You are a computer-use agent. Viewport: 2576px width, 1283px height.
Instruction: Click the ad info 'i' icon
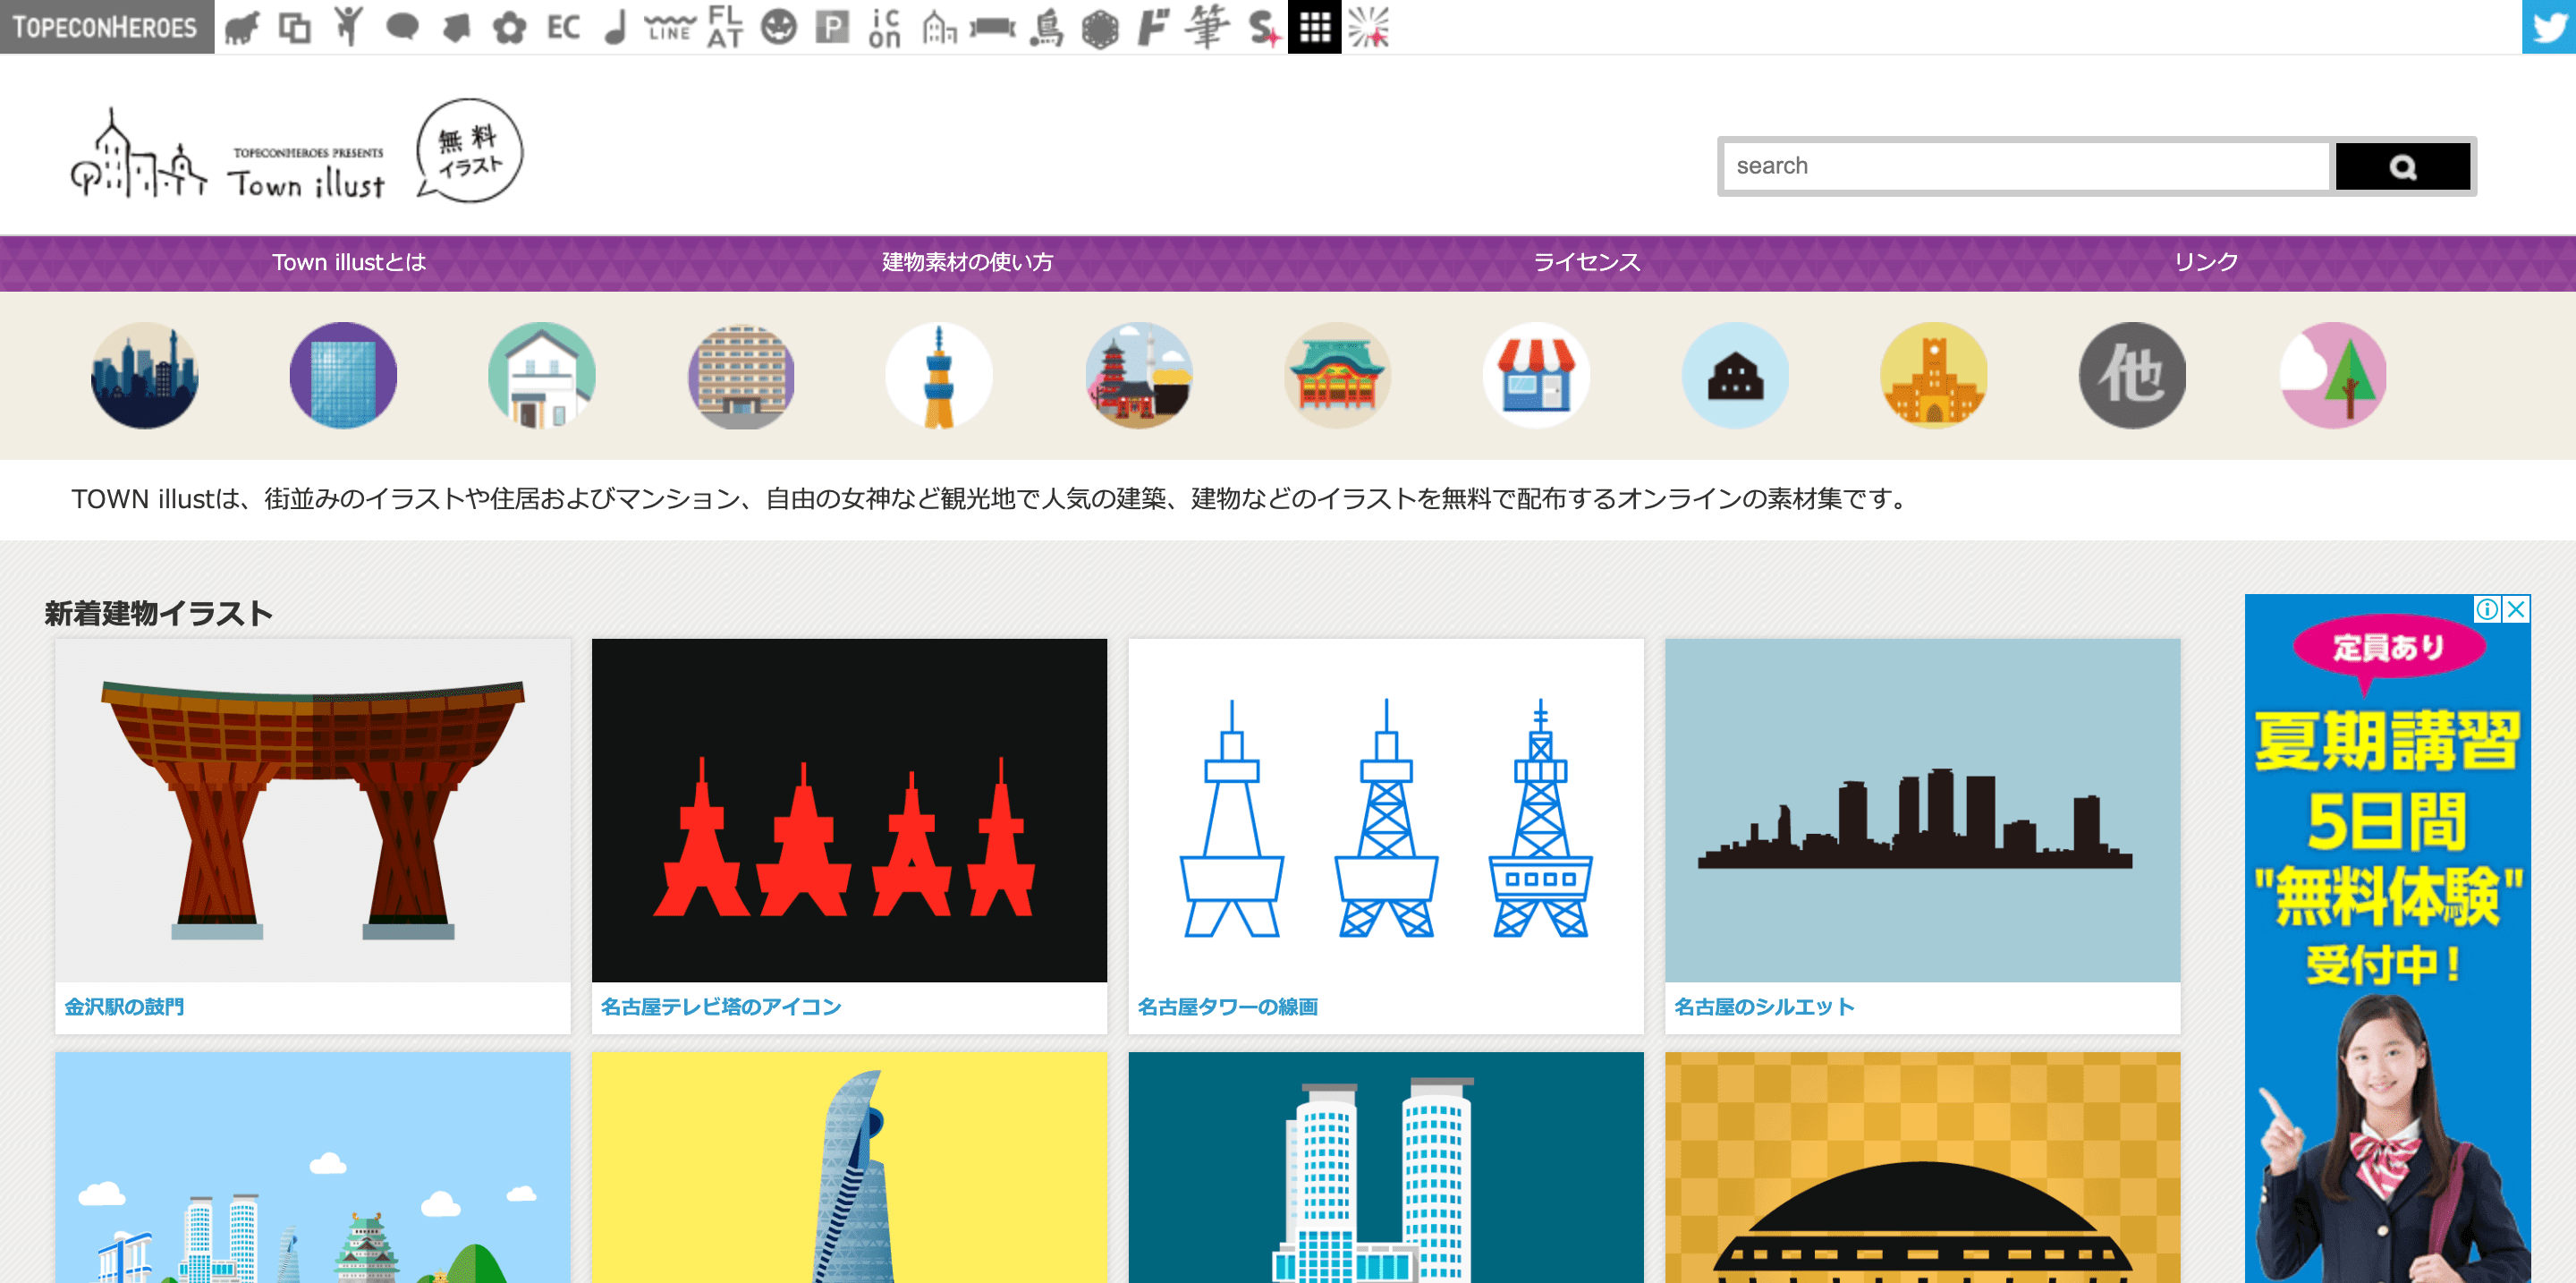(2487, 609)
